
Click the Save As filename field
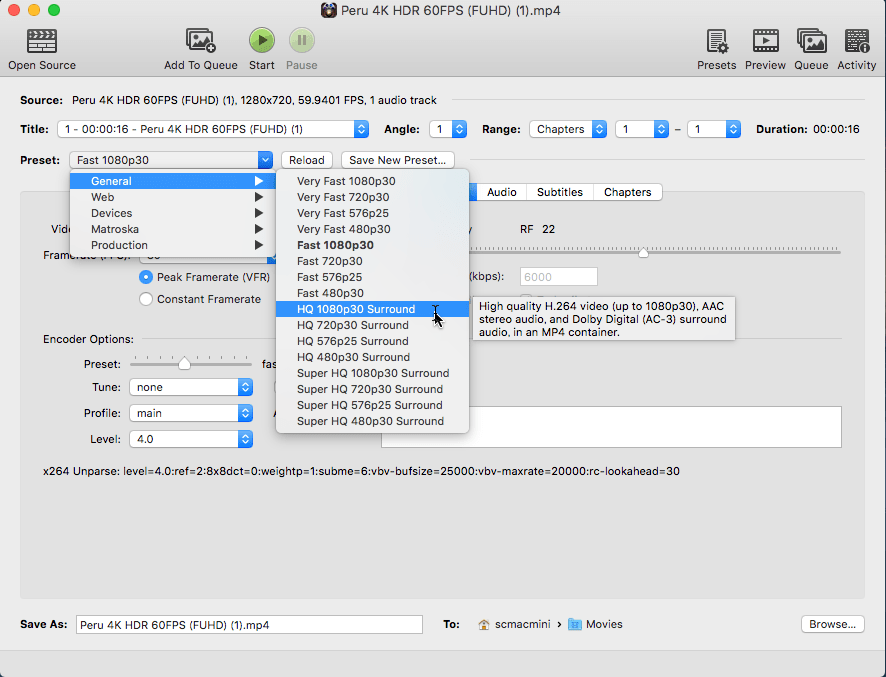tap(249, 624)
